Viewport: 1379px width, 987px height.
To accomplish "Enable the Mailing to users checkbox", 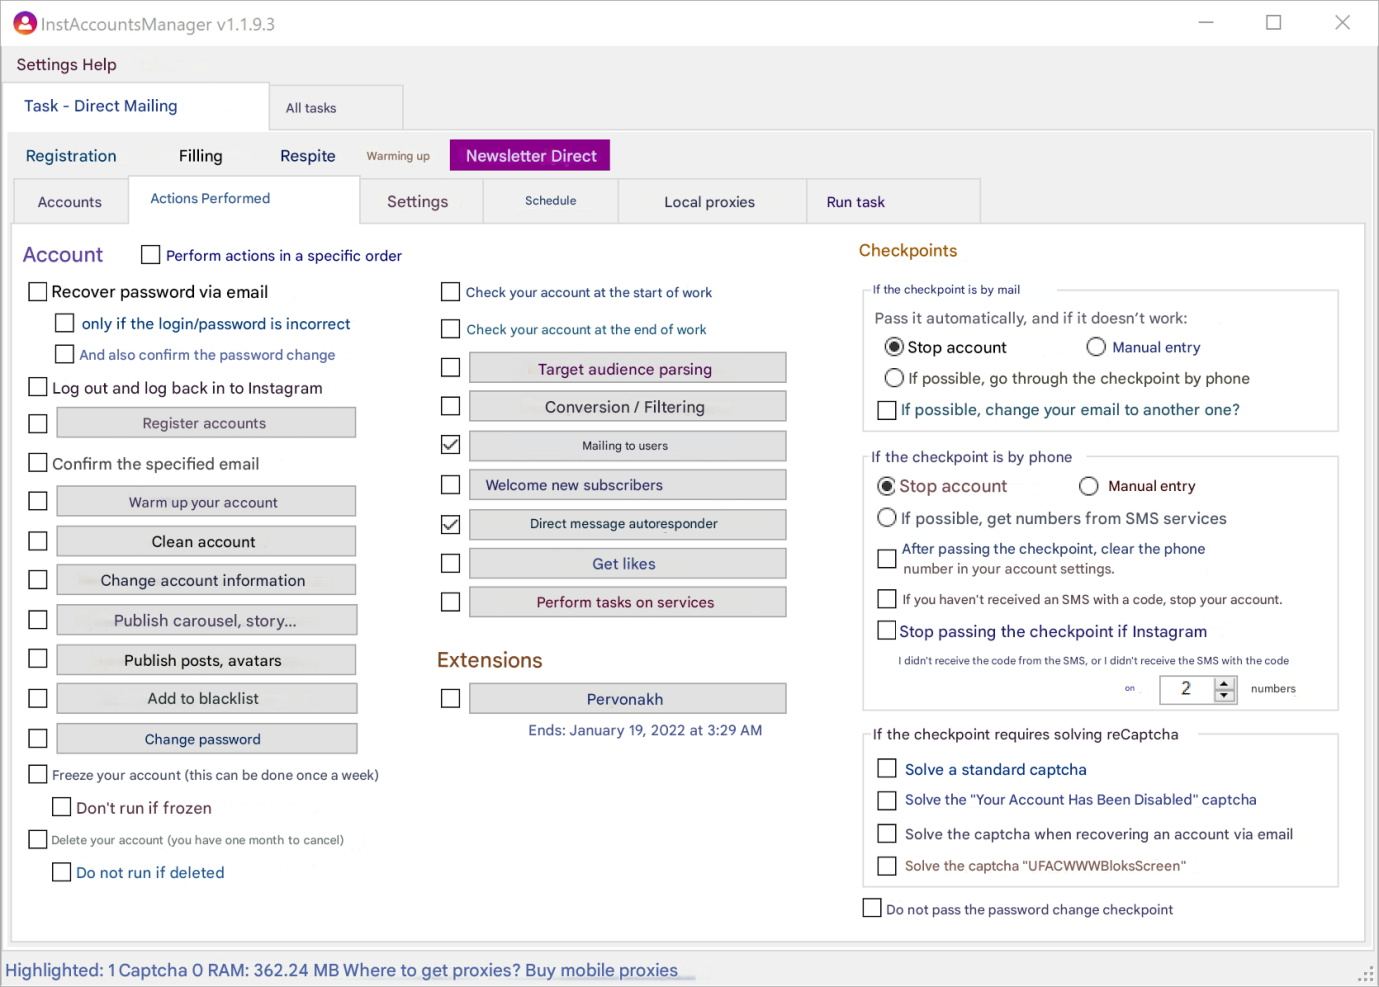I will coord(451,445).
